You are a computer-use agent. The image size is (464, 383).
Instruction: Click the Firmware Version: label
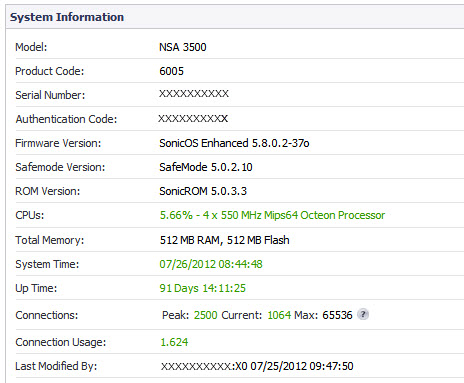[58, 143]
